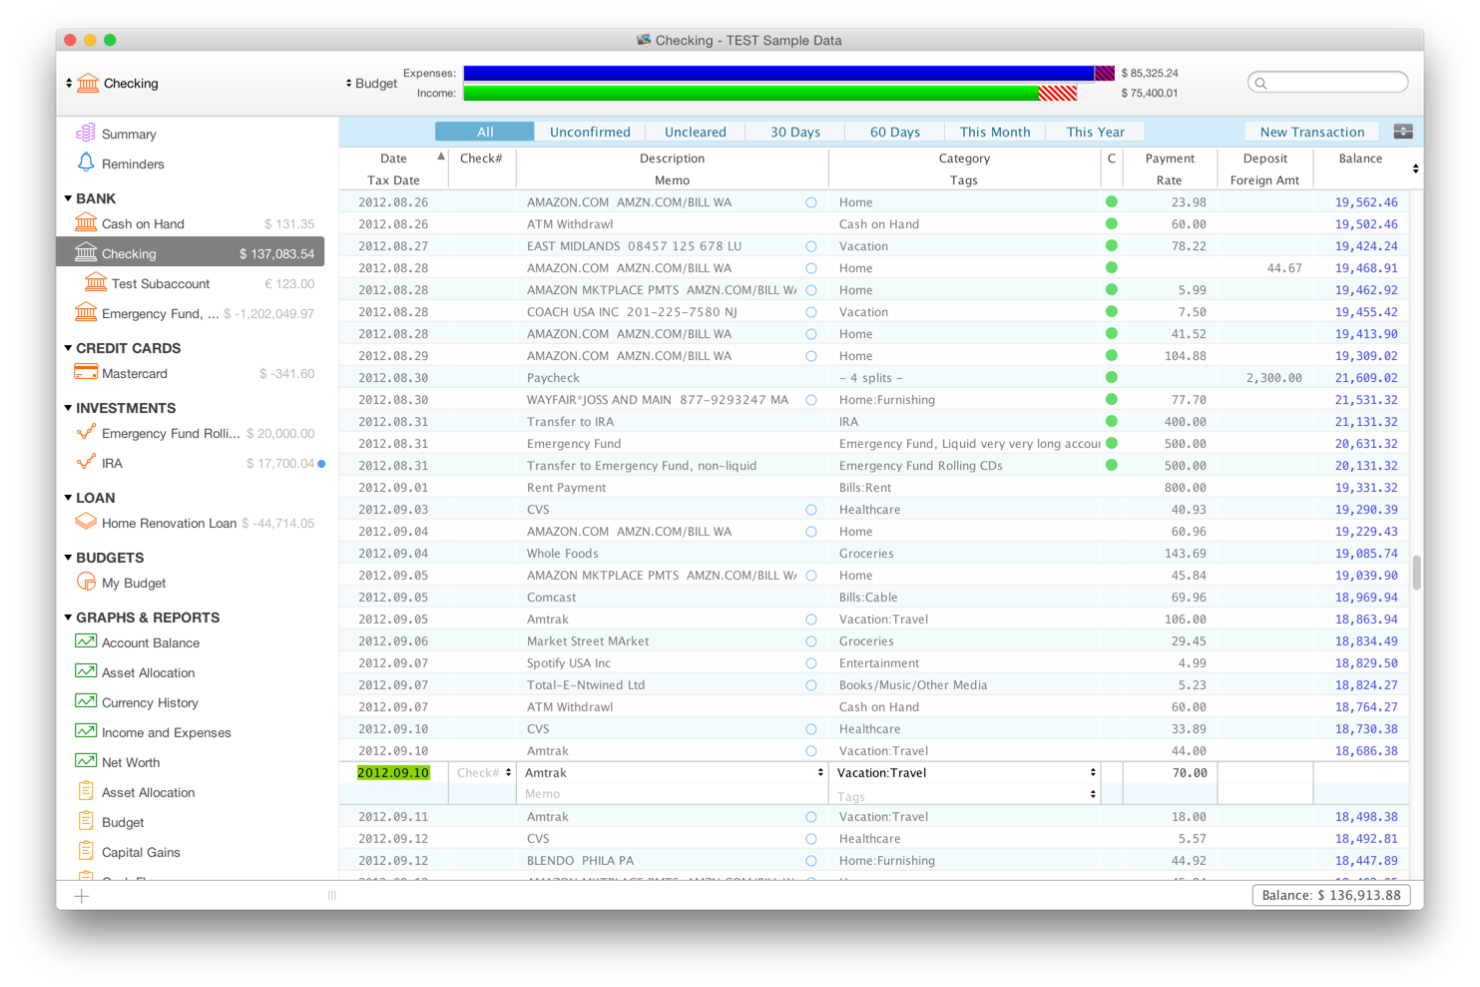The width and height of the screenshot is (1480, 987).
Task: Open the Net Worth graph
Action: point(130,762)
